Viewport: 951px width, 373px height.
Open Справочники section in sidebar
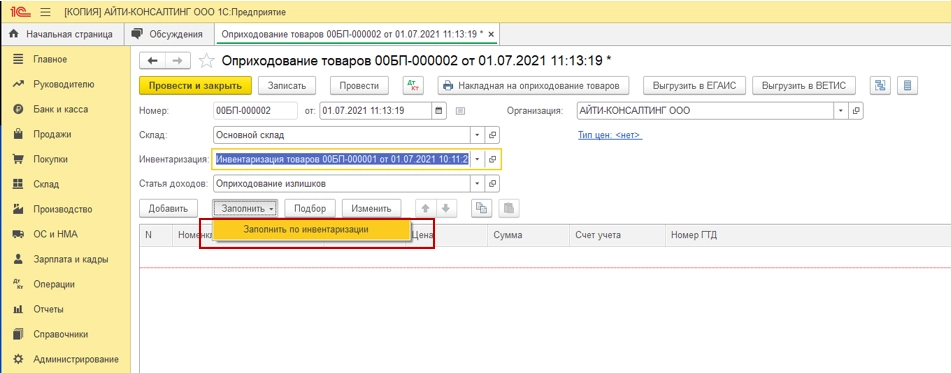point(65,334)
